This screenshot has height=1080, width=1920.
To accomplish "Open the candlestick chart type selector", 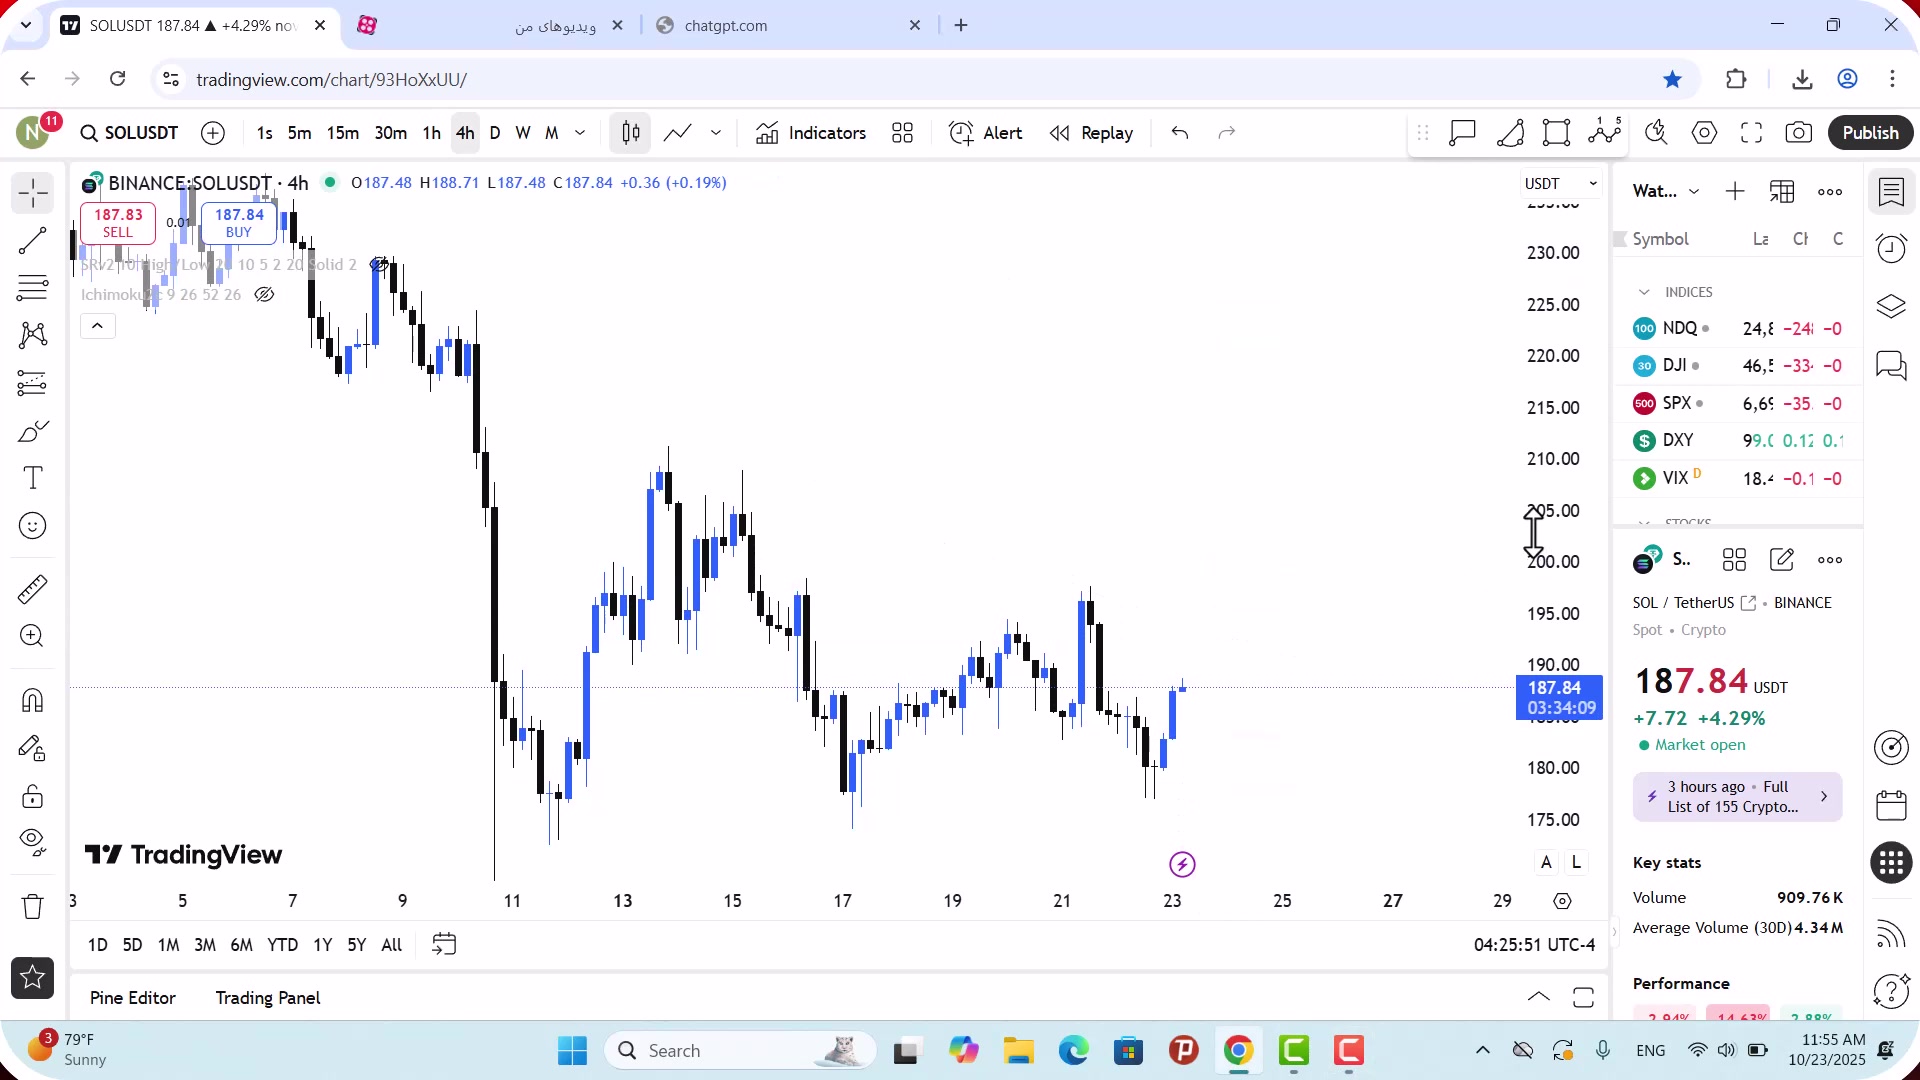I will point(631,133).
